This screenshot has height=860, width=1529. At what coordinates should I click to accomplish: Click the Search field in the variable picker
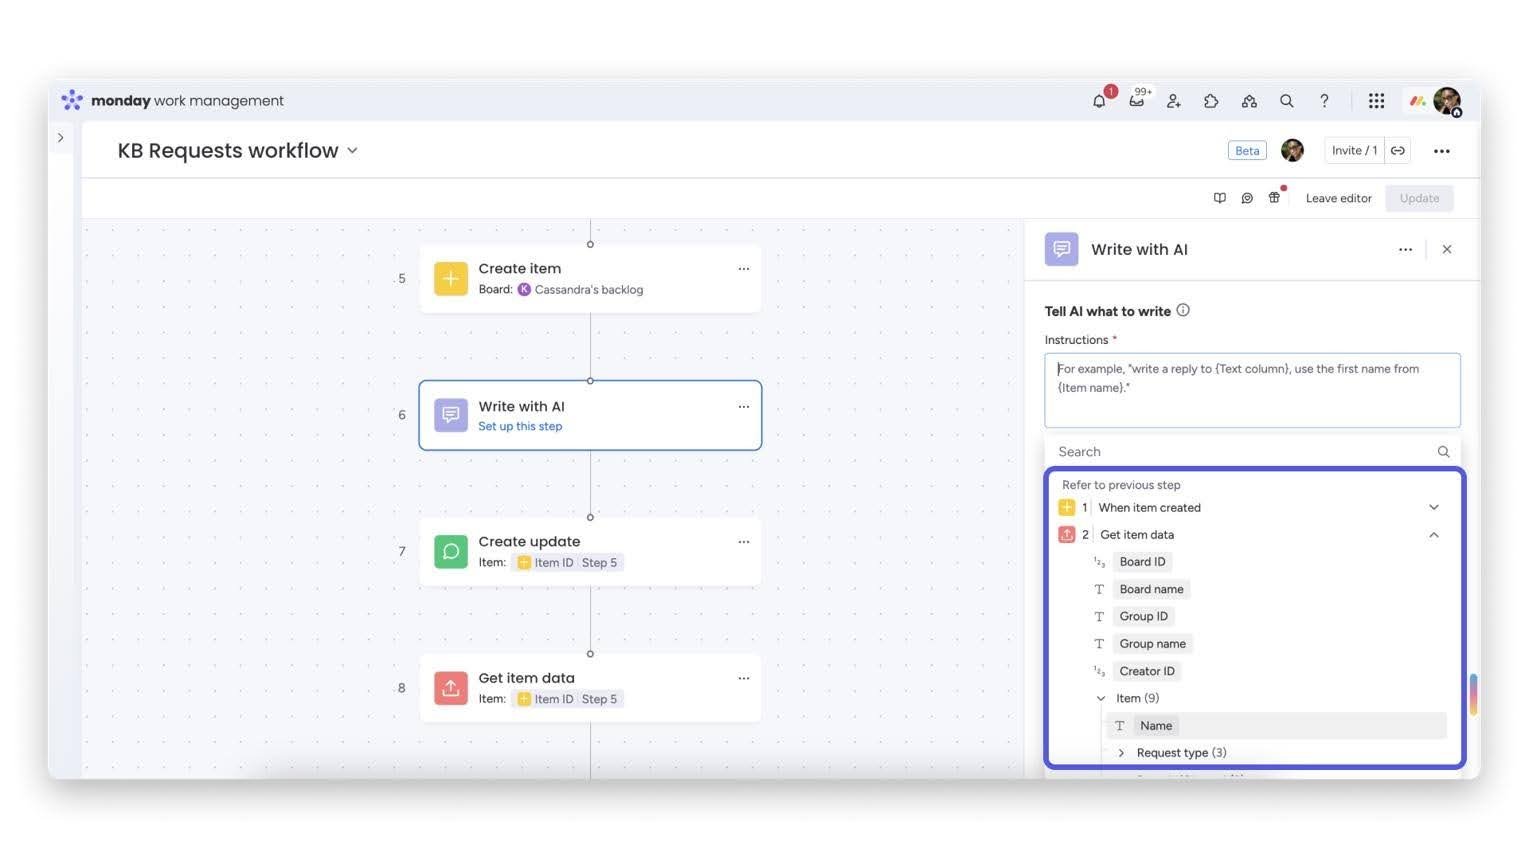point(1252,452)
